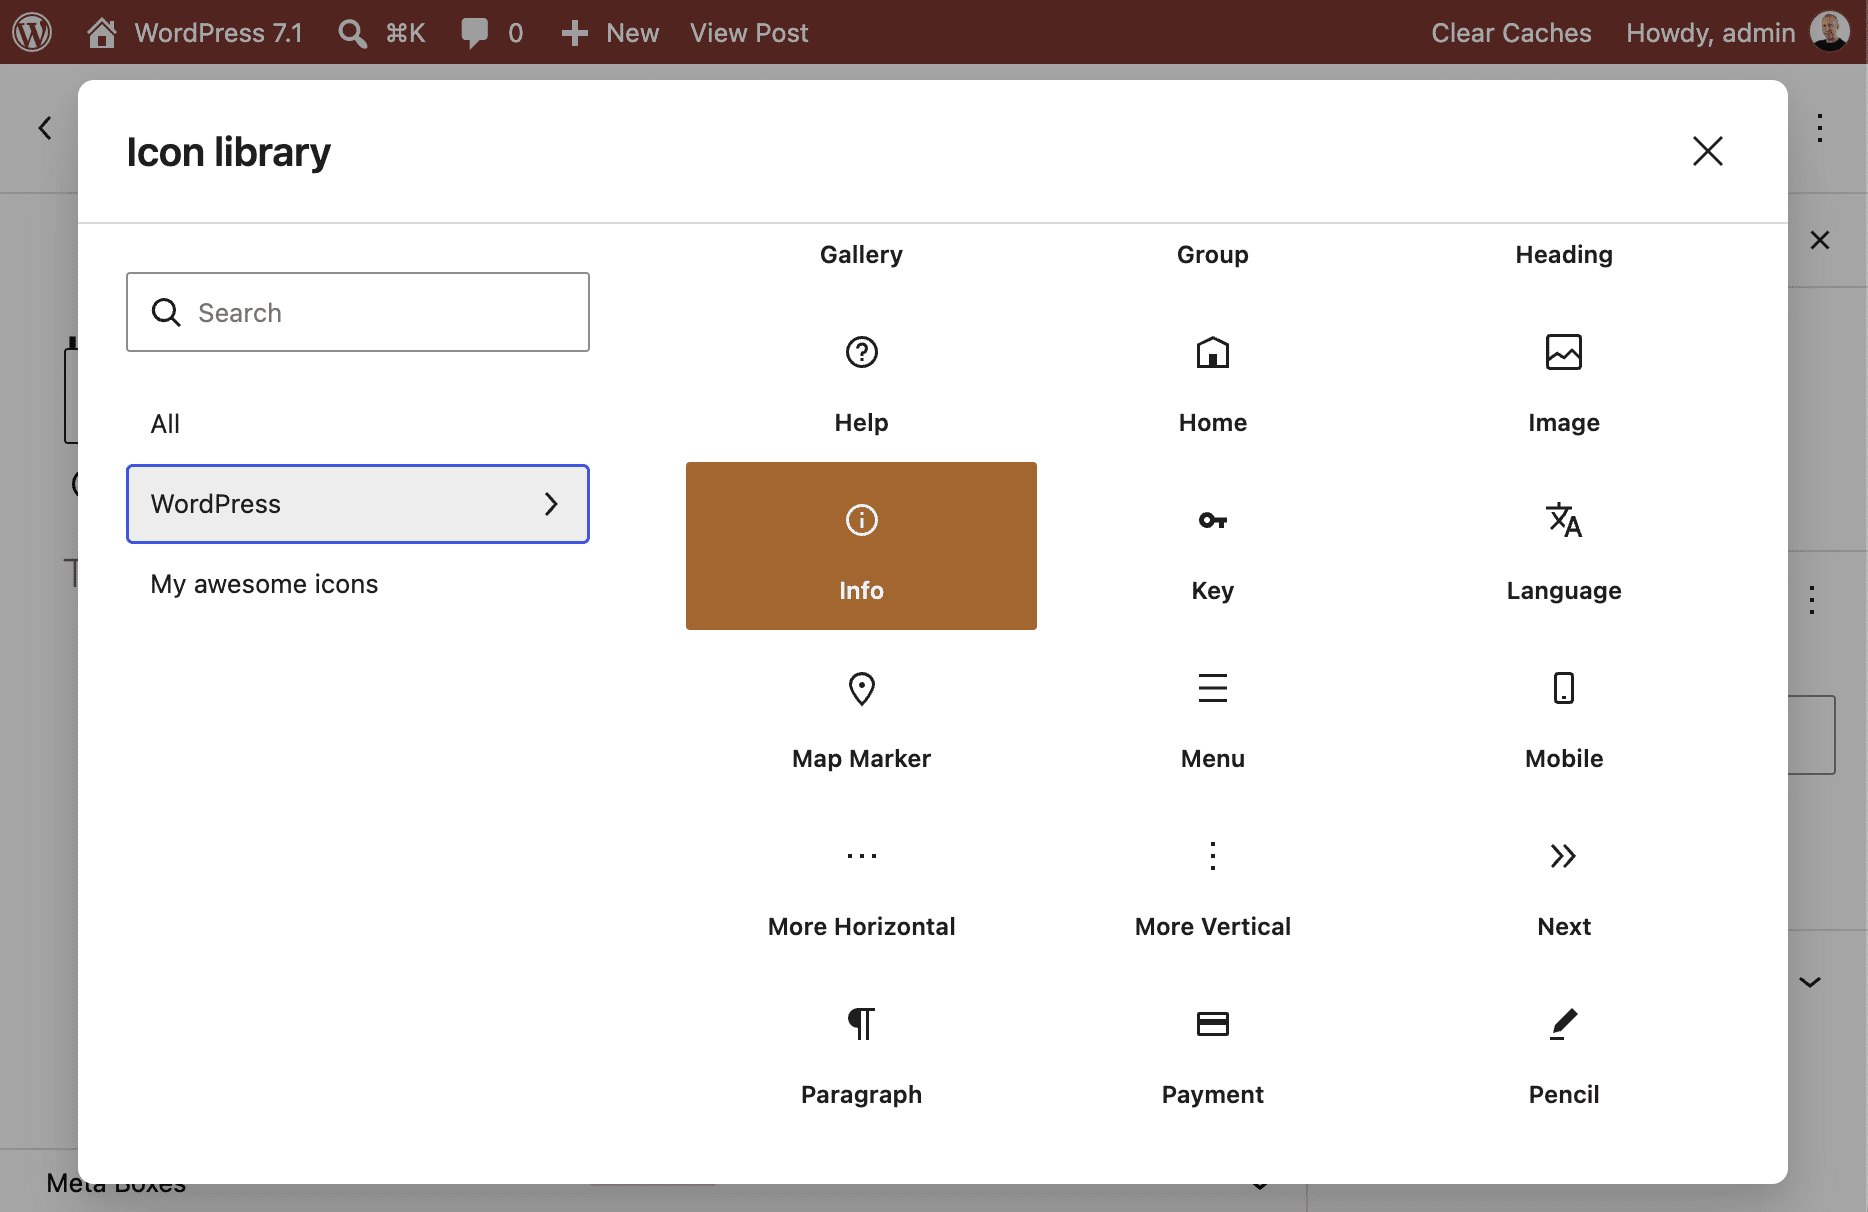This screenshot has width=1868, height=1212.
Task: Open My awesome icons category
Action: [x=358, y=584]
